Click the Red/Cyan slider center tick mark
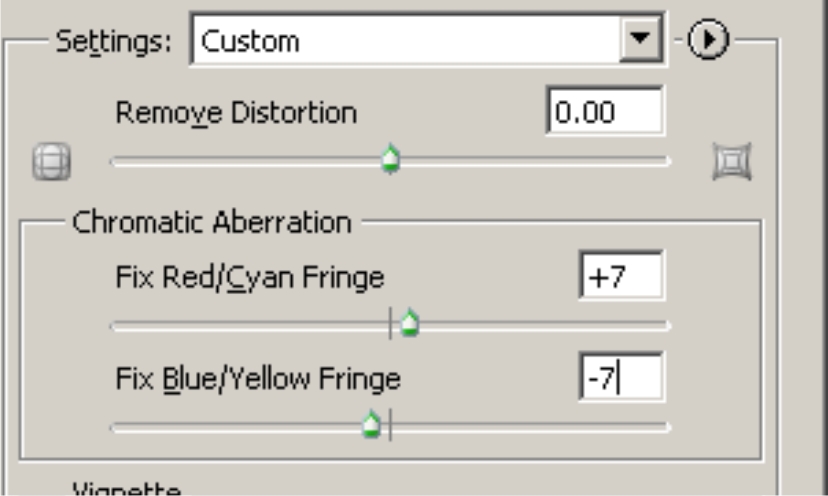Screen dimensions: 828x496 point(391,323)
